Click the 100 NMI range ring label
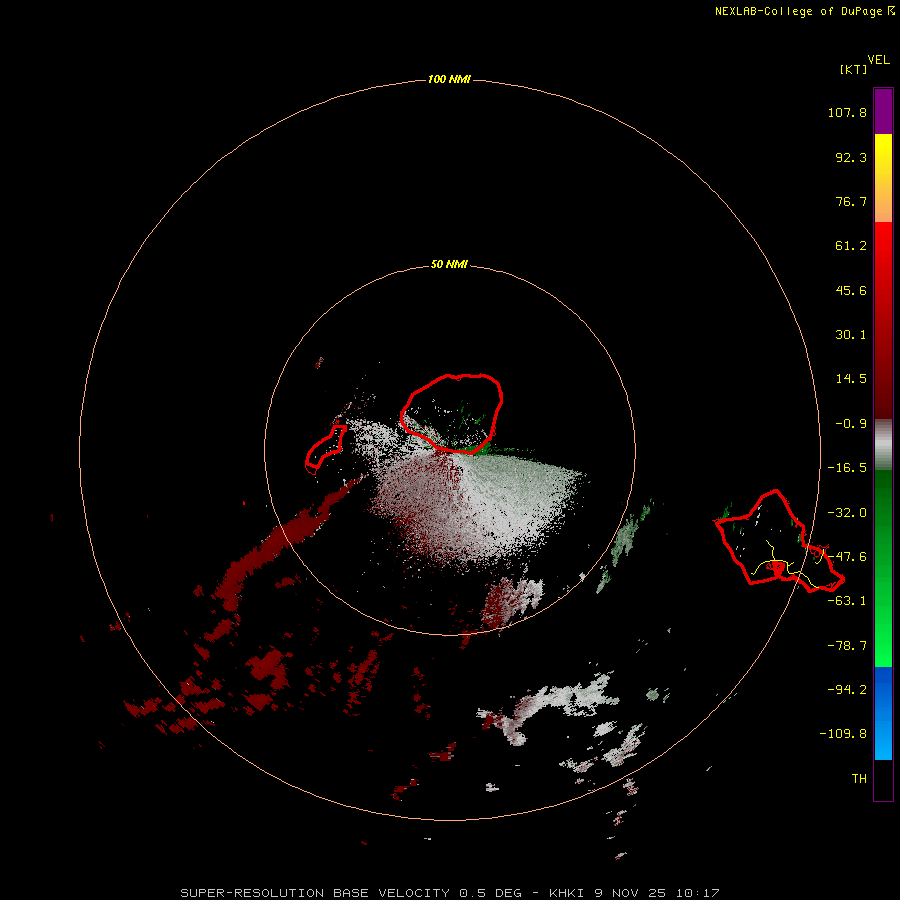The width and height of the screenshot is (900, 900). click(x=449, y=79)
